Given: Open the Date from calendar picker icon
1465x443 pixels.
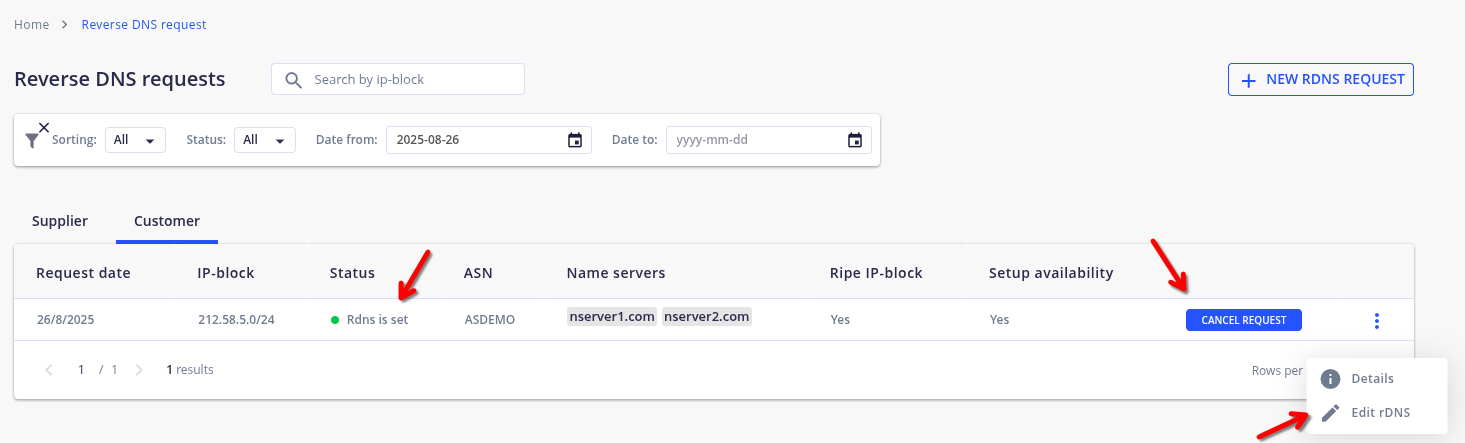Looking at the screenshot, I should pyautogui.click(x=575, y=140).
